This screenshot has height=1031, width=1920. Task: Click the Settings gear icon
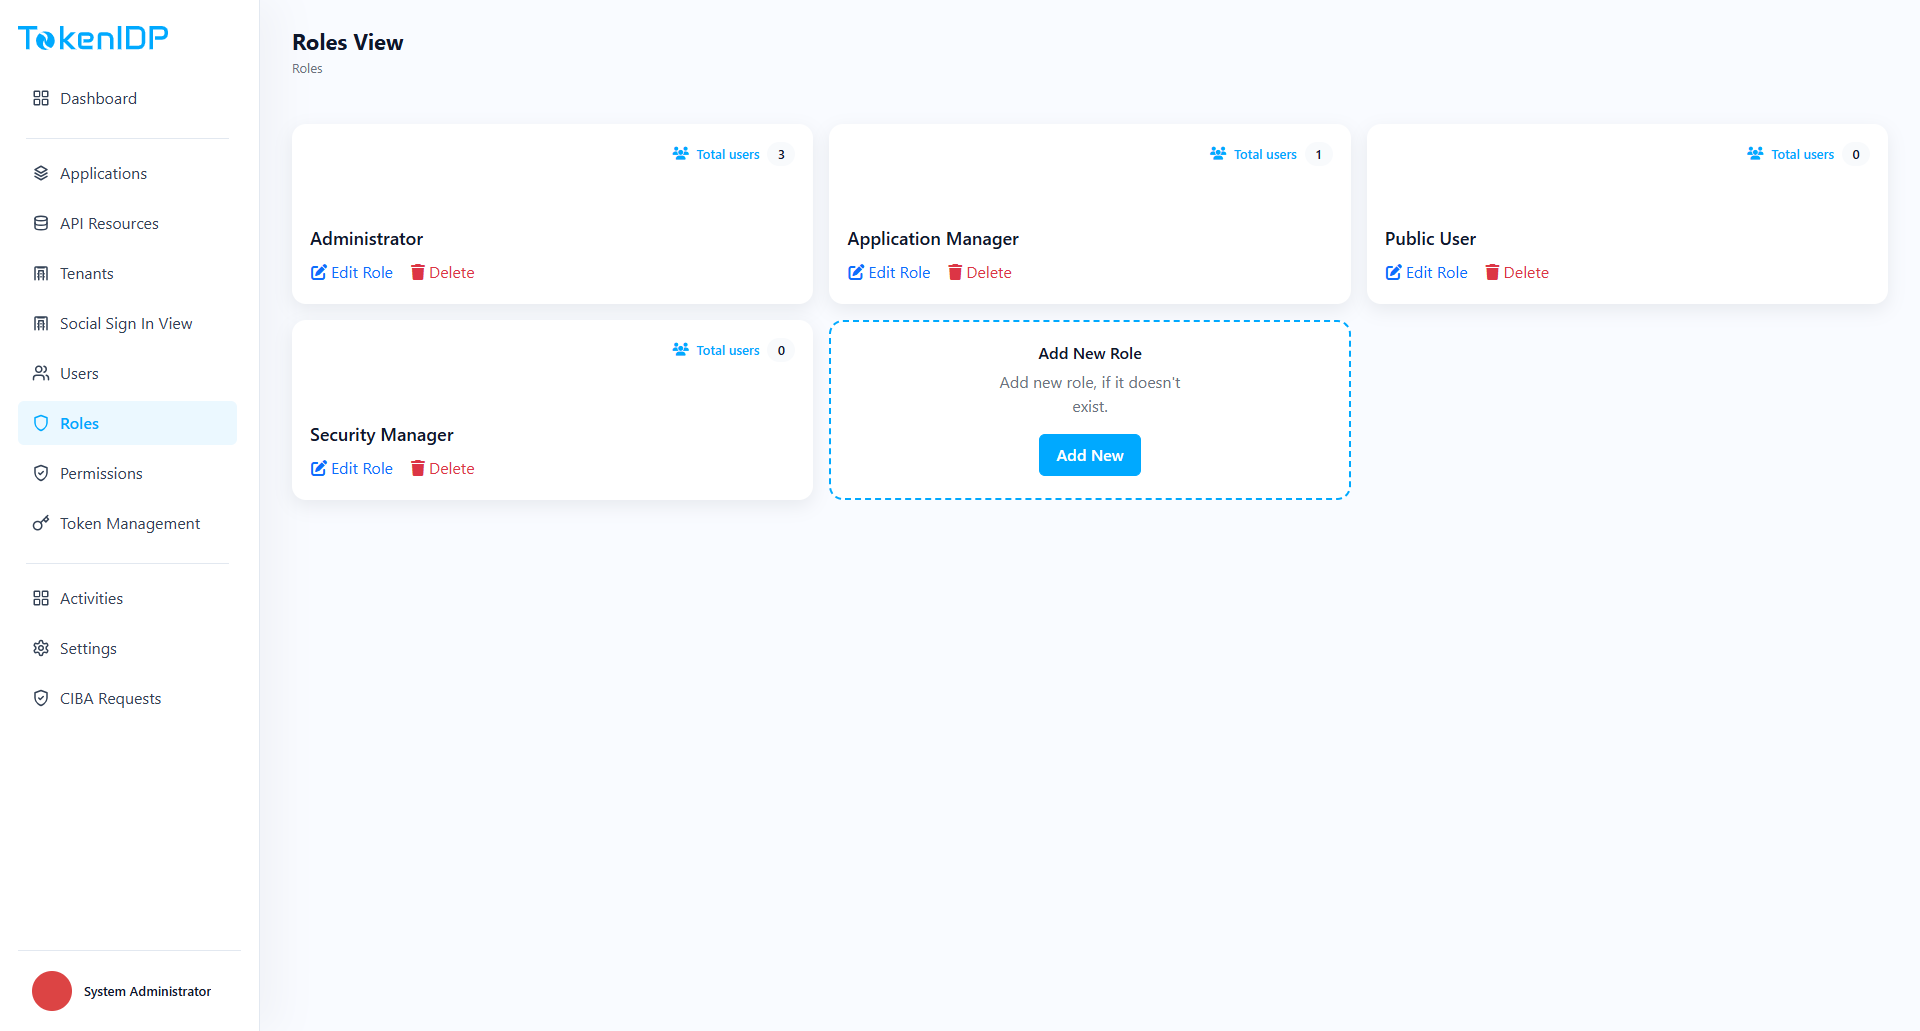click(41, 648)
